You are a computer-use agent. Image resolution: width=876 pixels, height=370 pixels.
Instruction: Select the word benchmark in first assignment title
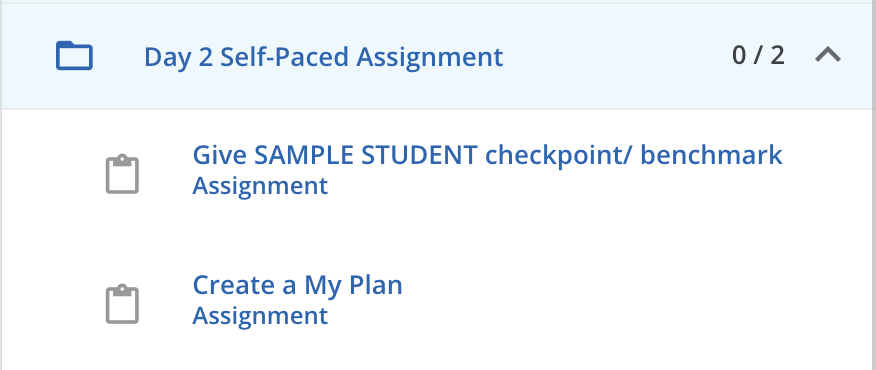point(711,155)
